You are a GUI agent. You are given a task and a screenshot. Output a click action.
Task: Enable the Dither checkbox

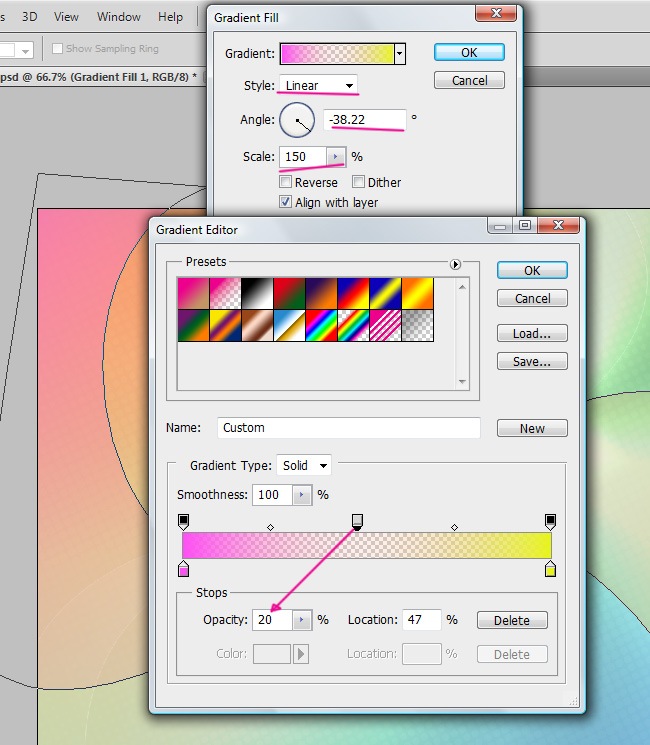coord(358,183)
